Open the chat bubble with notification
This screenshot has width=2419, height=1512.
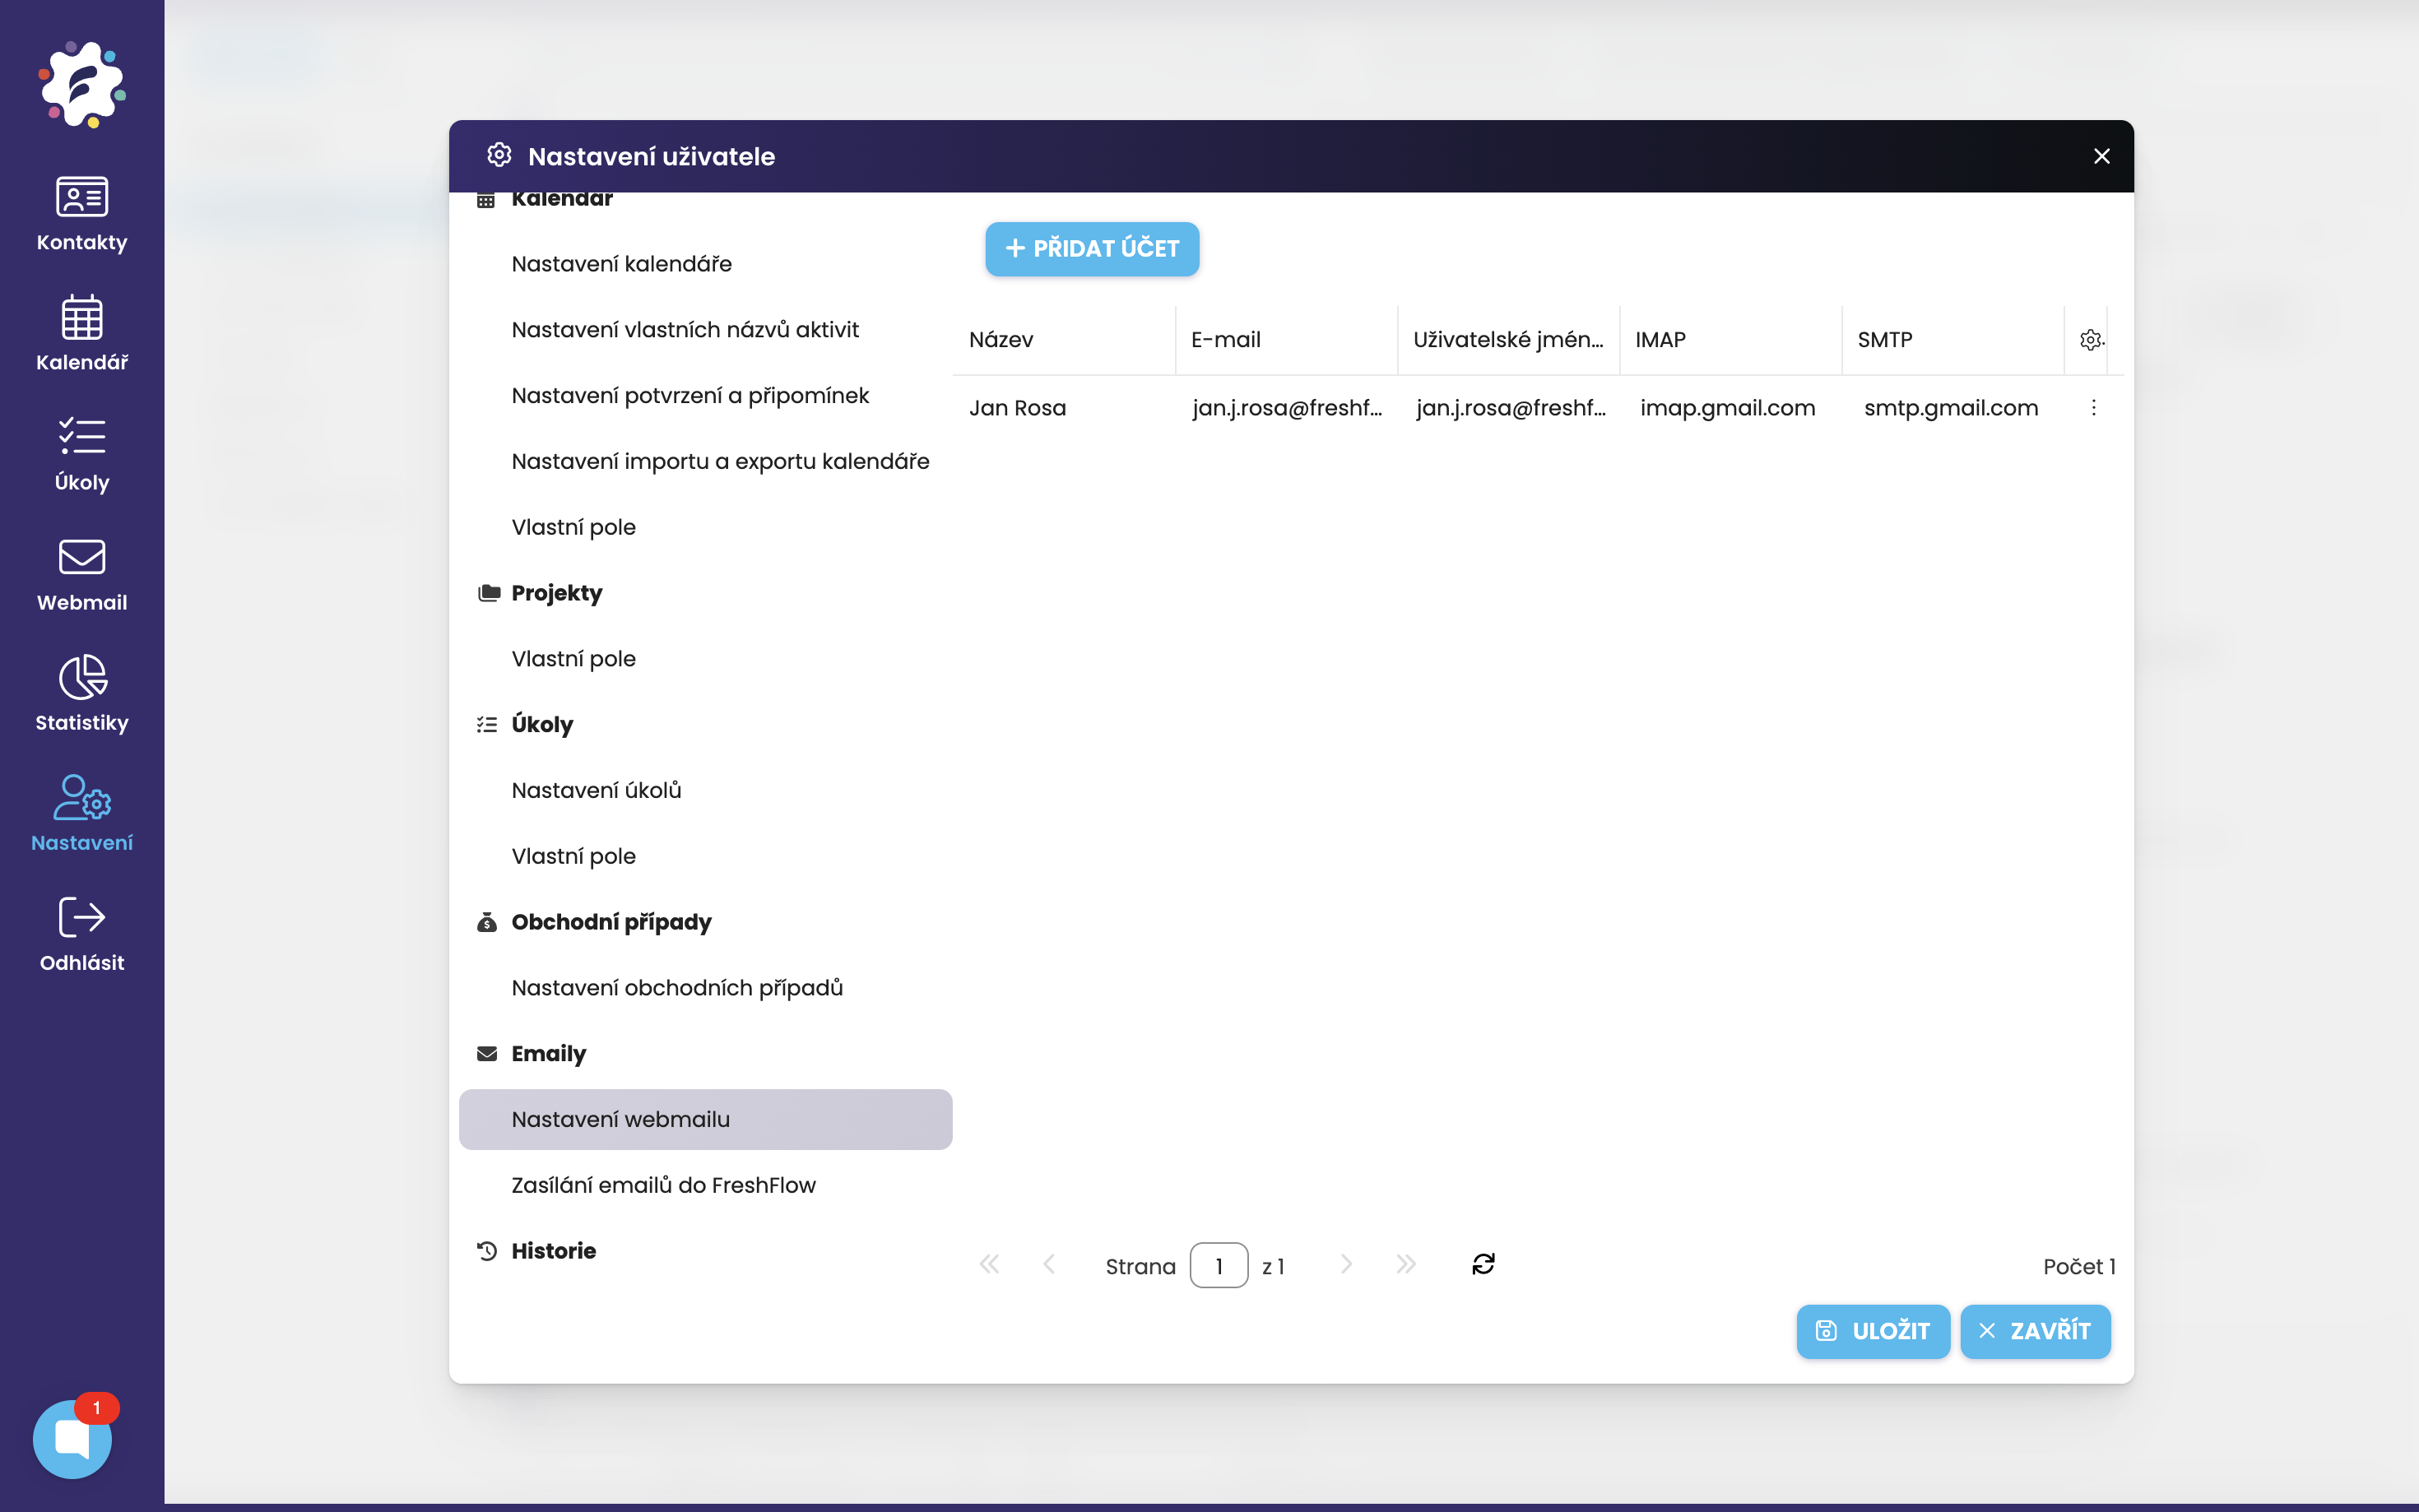[72, 1439]
